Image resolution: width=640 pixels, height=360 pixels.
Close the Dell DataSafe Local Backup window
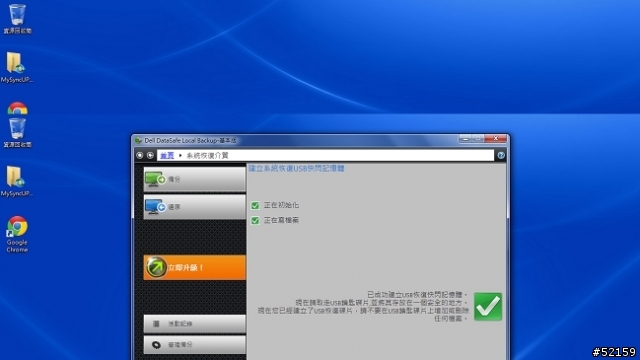point(496,139)
